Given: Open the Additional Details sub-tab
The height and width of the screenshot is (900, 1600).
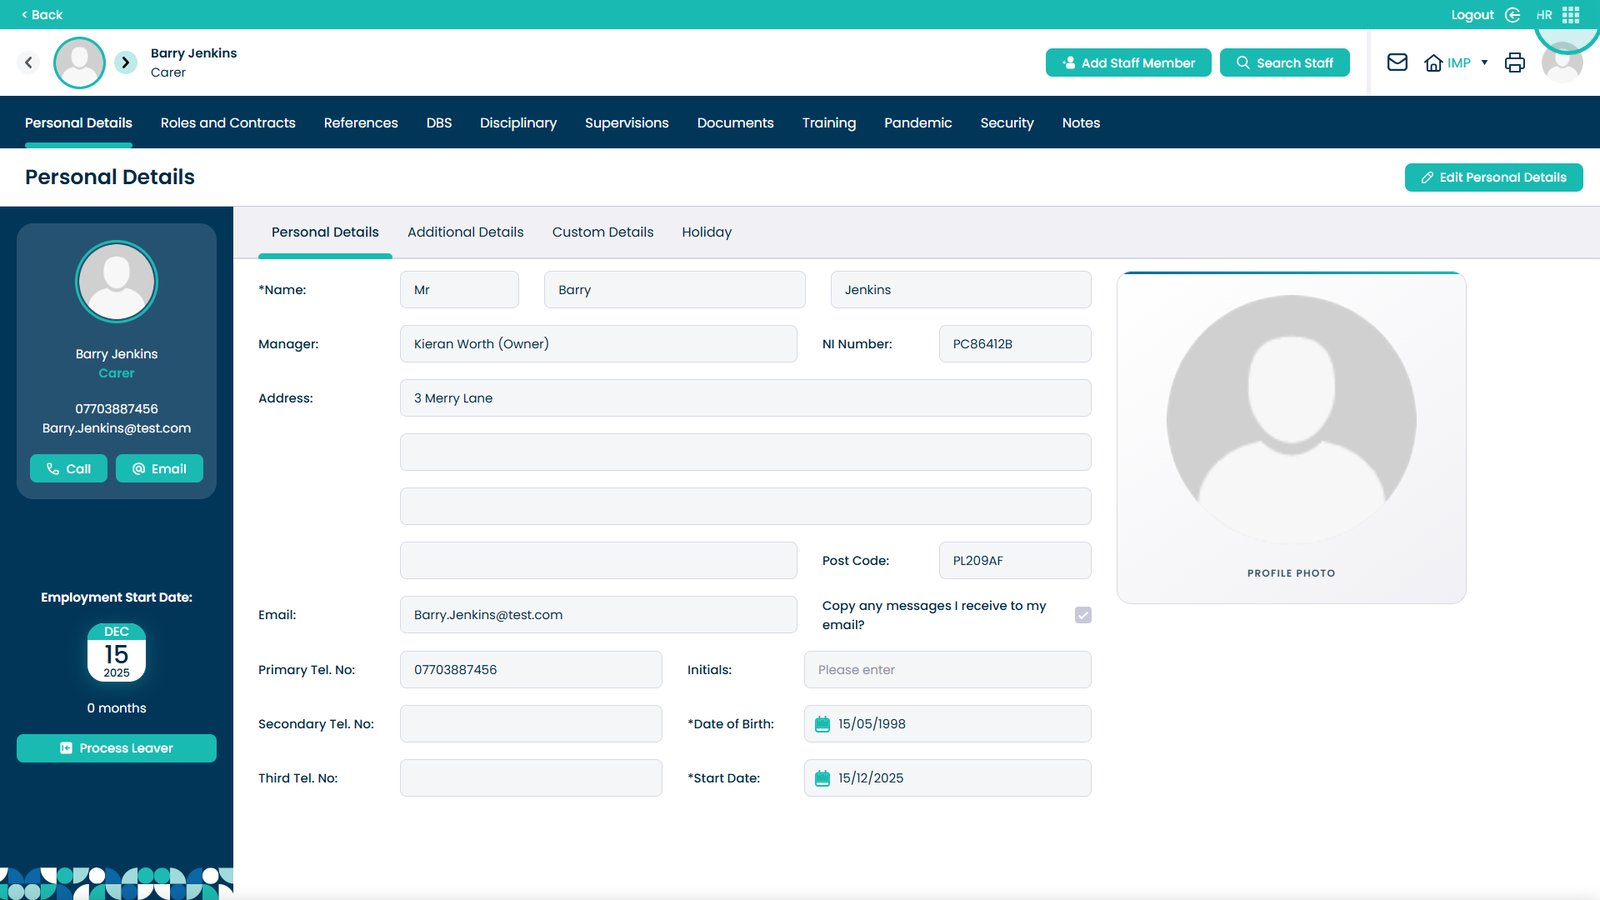Looking at the screenshot, I should (x=465, y=232).
